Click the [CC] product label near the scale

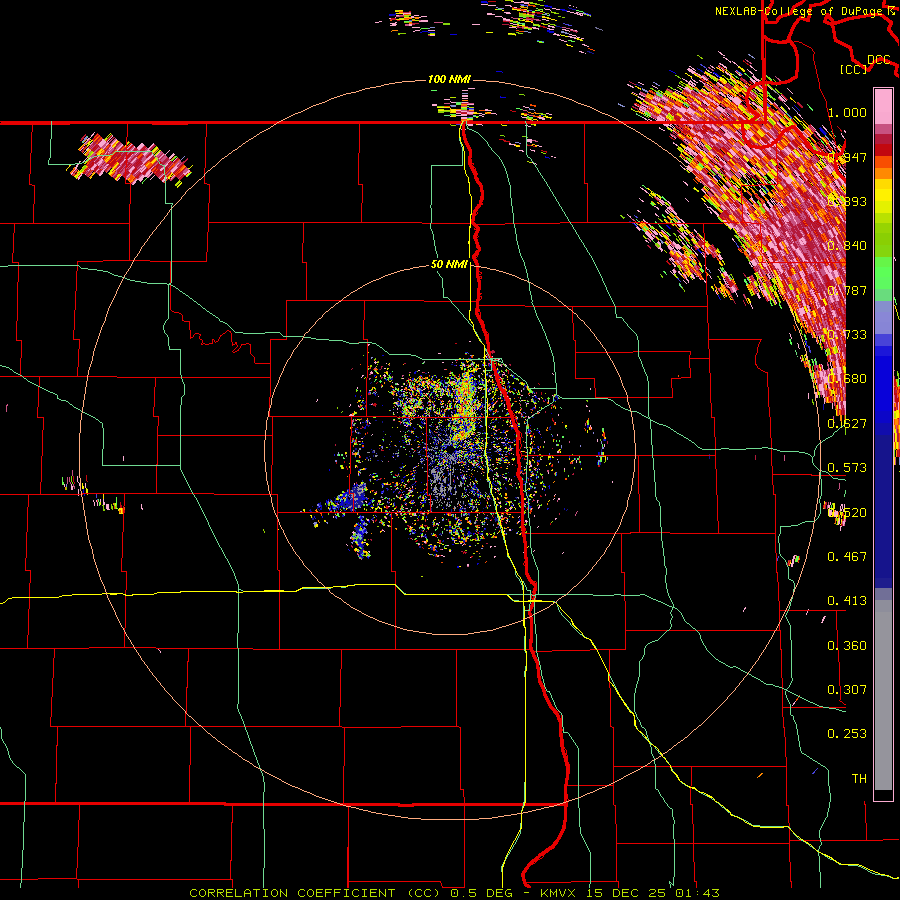[854, 69]
